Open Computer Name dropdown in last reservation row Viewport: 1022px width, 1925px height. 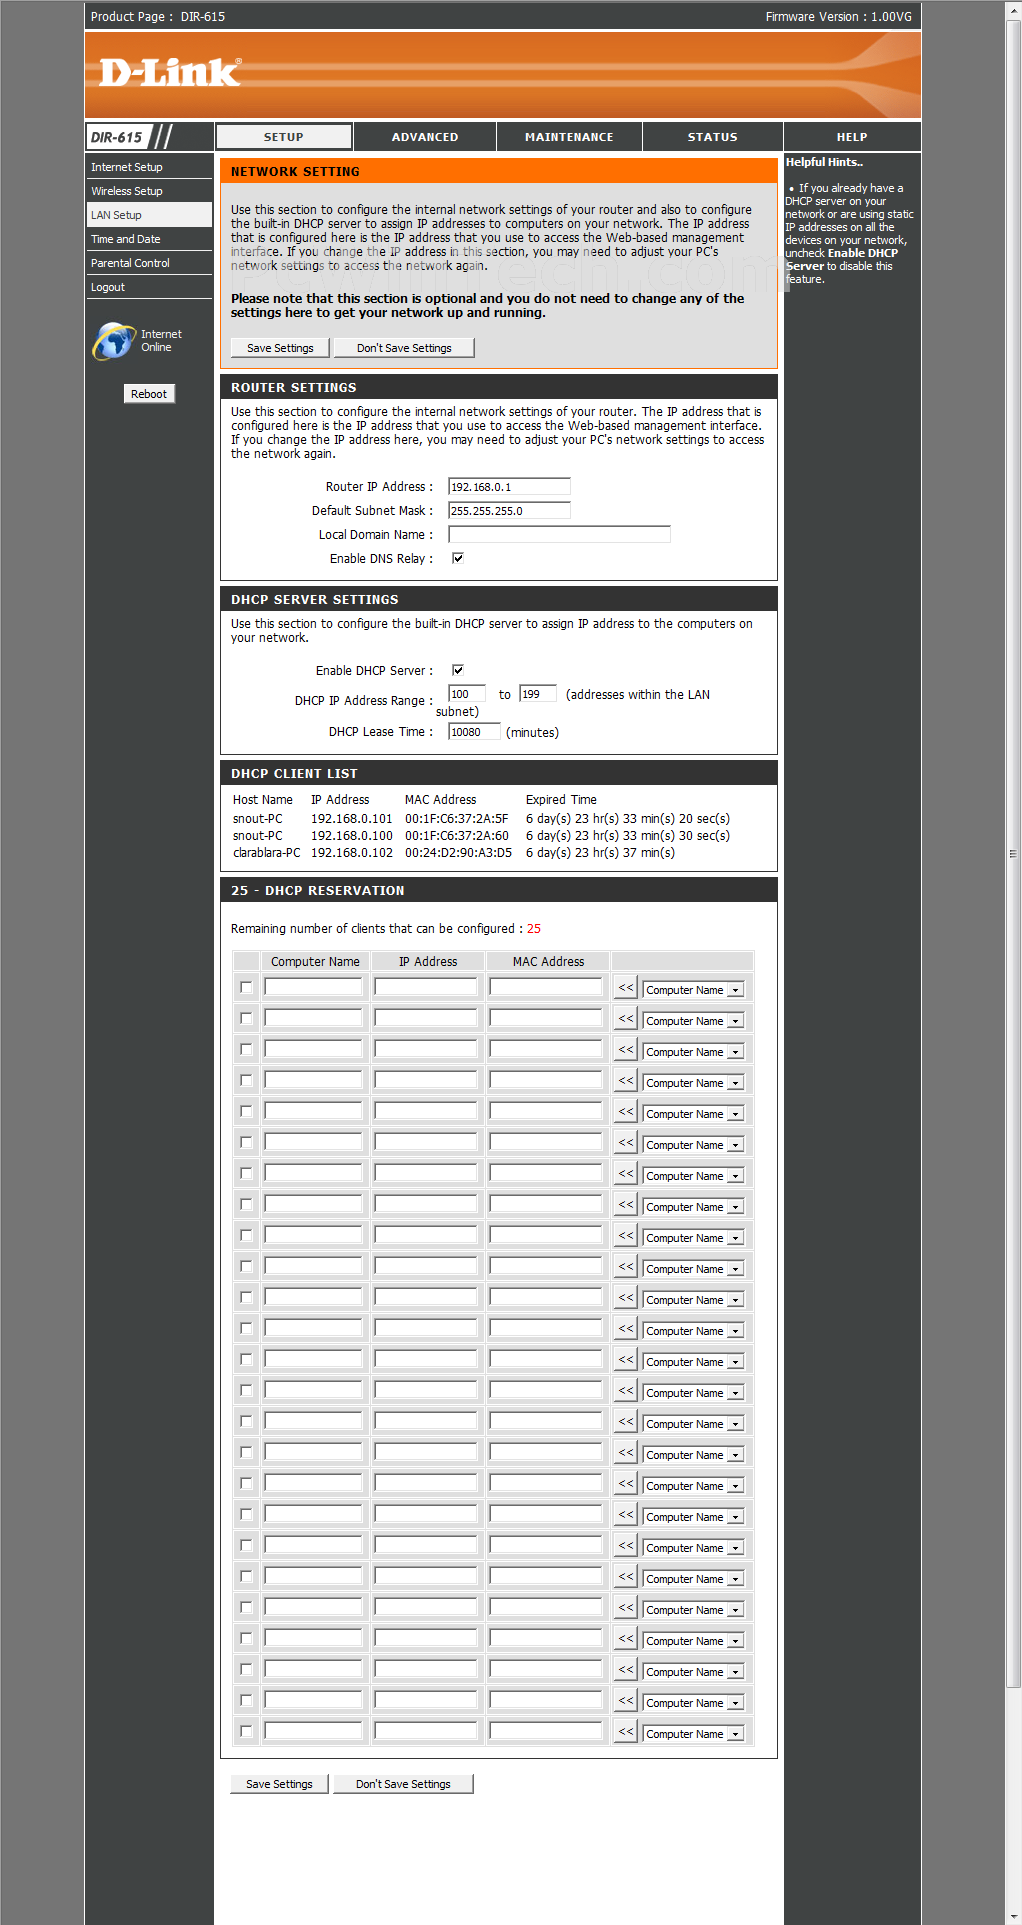(x=693, y=1734)
